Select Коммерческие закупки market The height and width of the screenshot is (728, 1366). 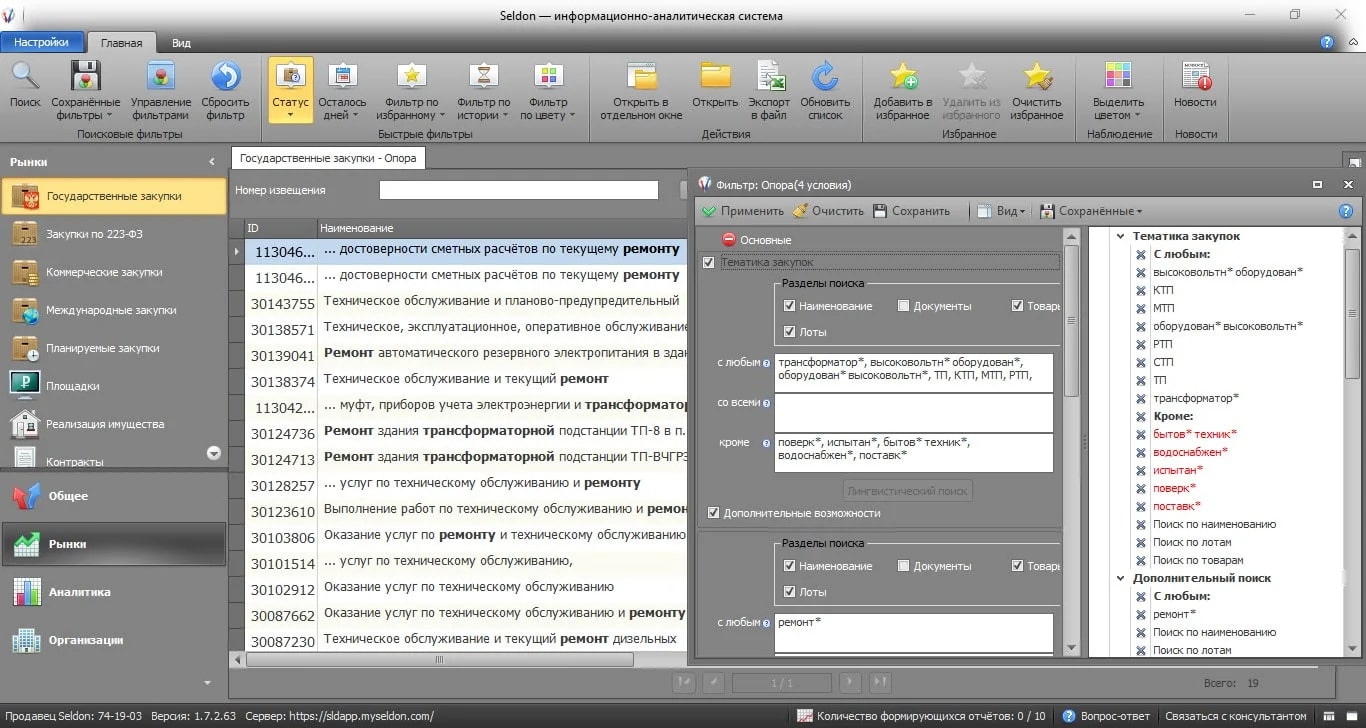click(114, 272)
